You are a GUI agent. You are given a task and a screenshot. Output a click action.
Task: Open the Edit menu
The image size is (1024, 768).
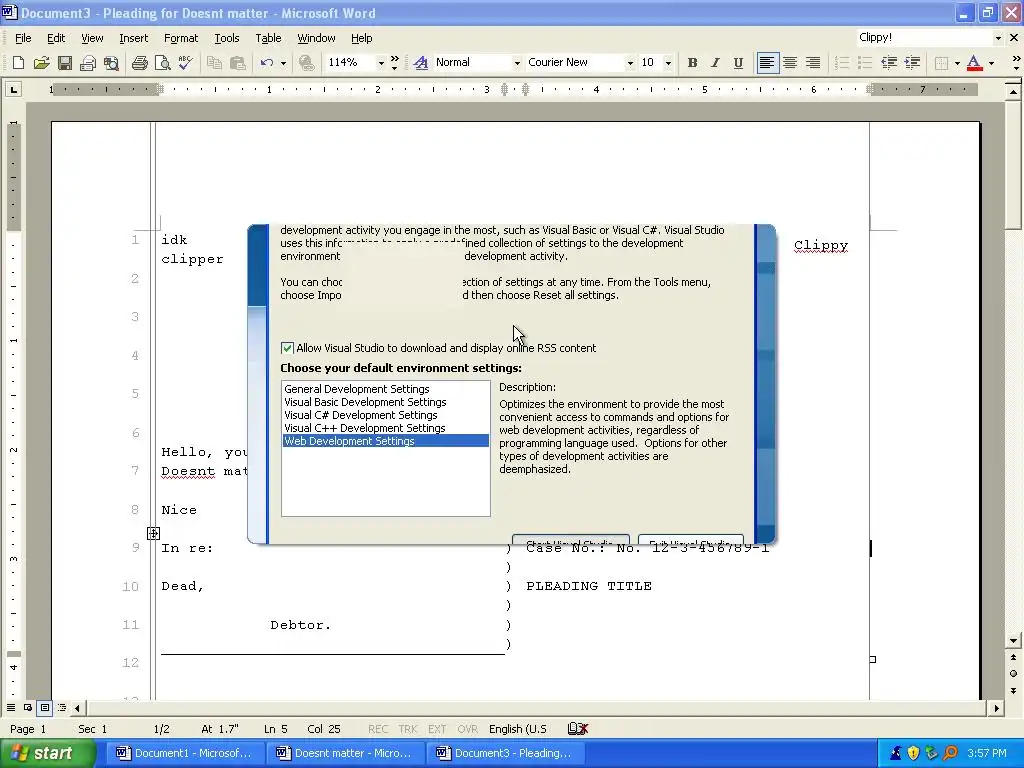click(x=56, y=38)
